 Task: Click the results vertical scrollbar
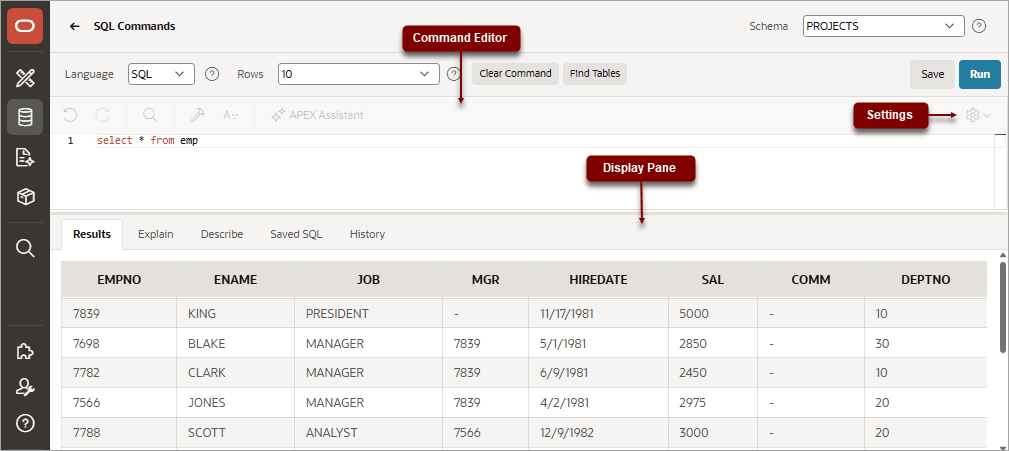pyautogui.click(x=1003, y=308)
